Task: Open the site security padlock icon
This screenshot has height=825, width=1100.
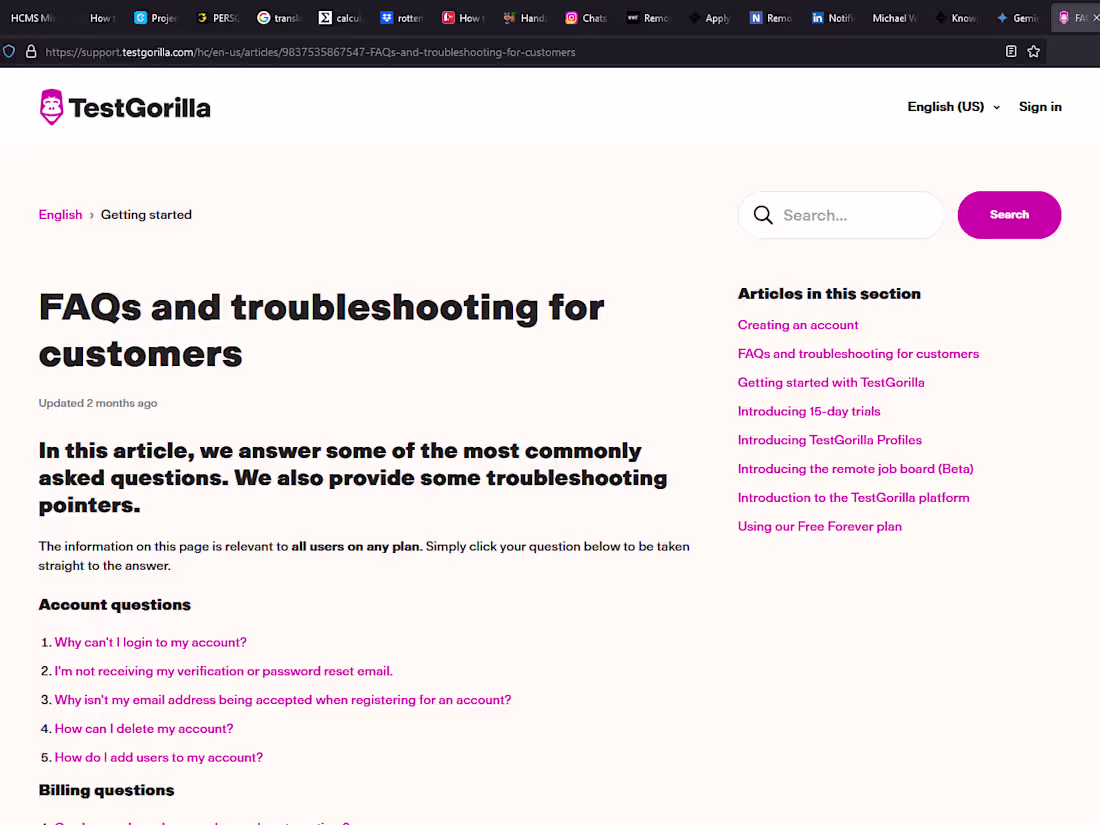Action: click(31, 51)
